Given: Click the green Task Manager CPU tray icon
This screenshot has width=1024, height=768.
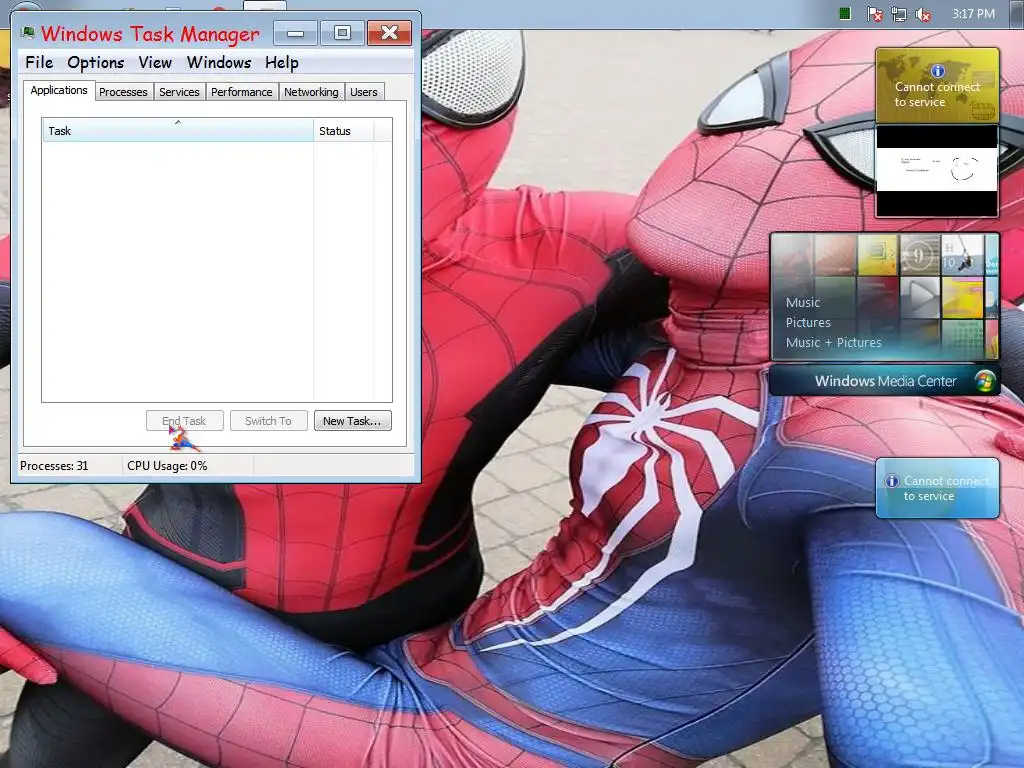Looking at the screenshot, I should click(x=844, y=13).
